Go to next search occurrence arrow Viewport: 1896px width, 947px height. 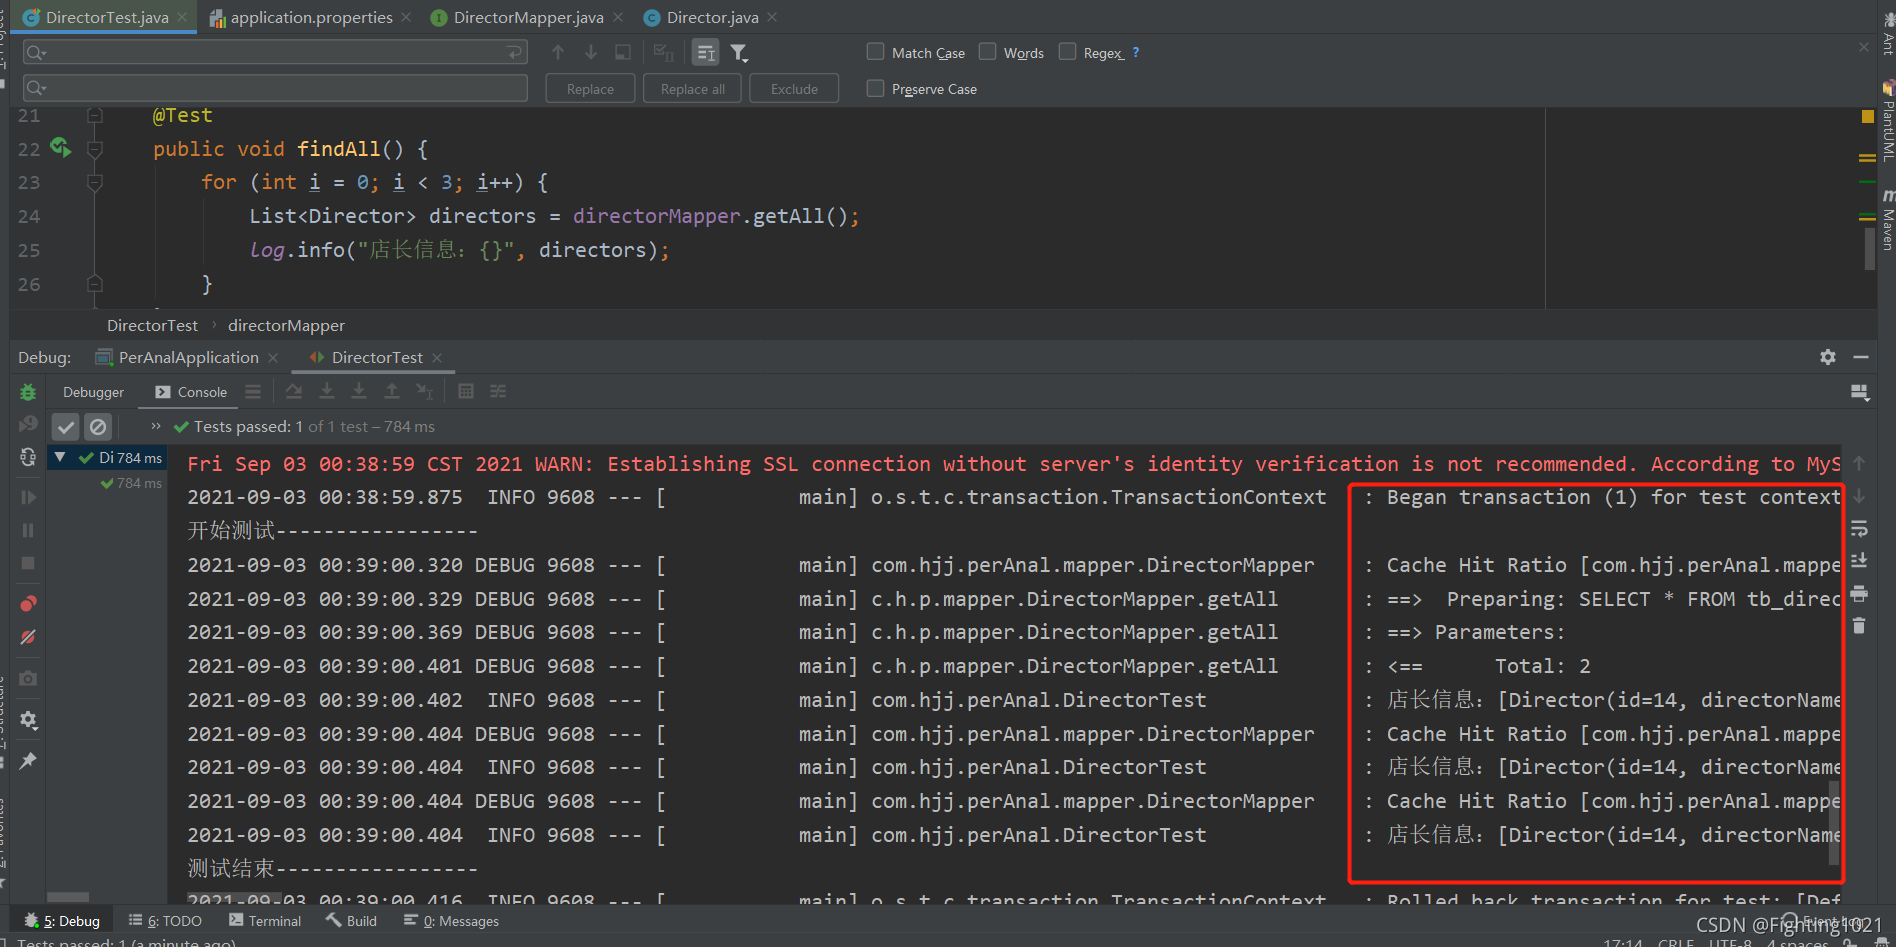(591, 52)
